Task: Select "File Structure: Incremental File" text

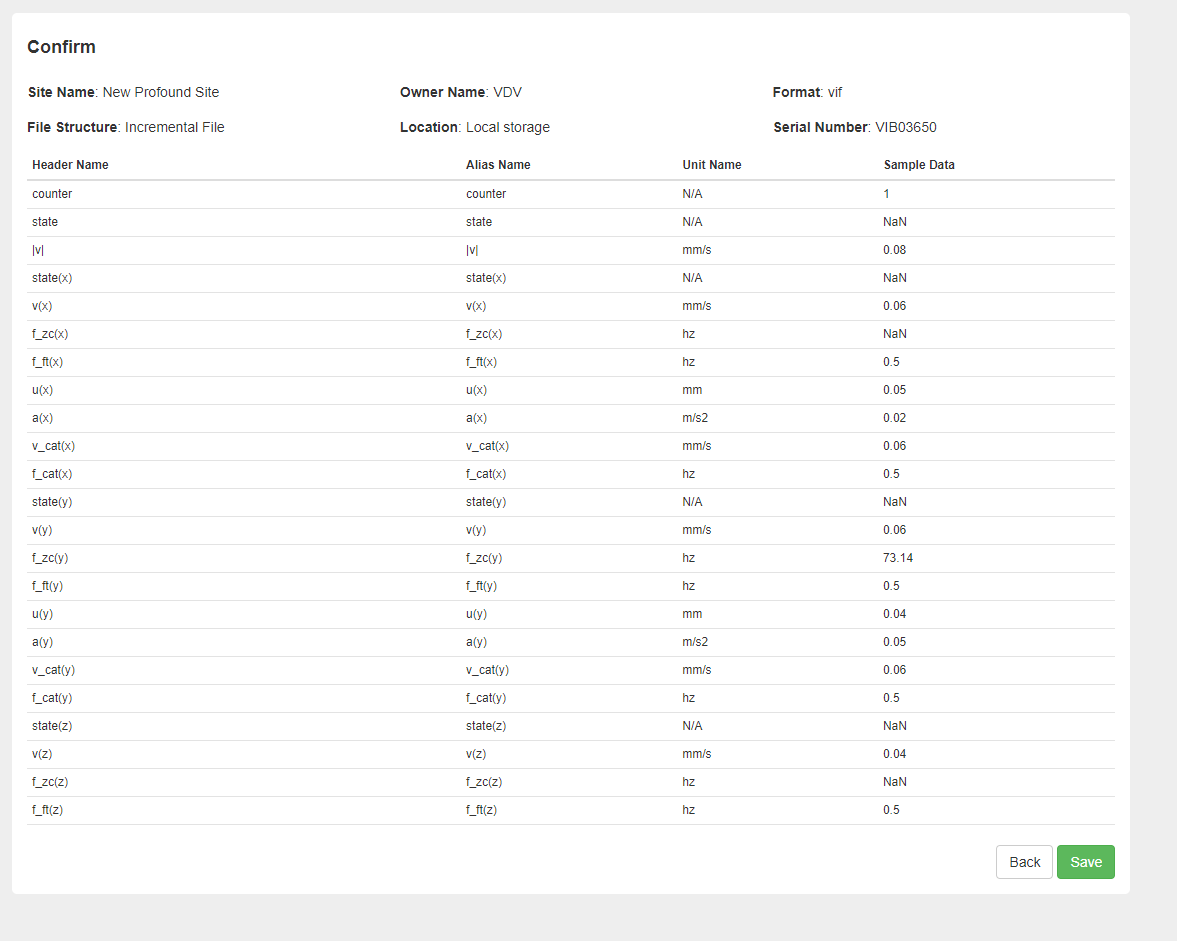Action: 126,127
